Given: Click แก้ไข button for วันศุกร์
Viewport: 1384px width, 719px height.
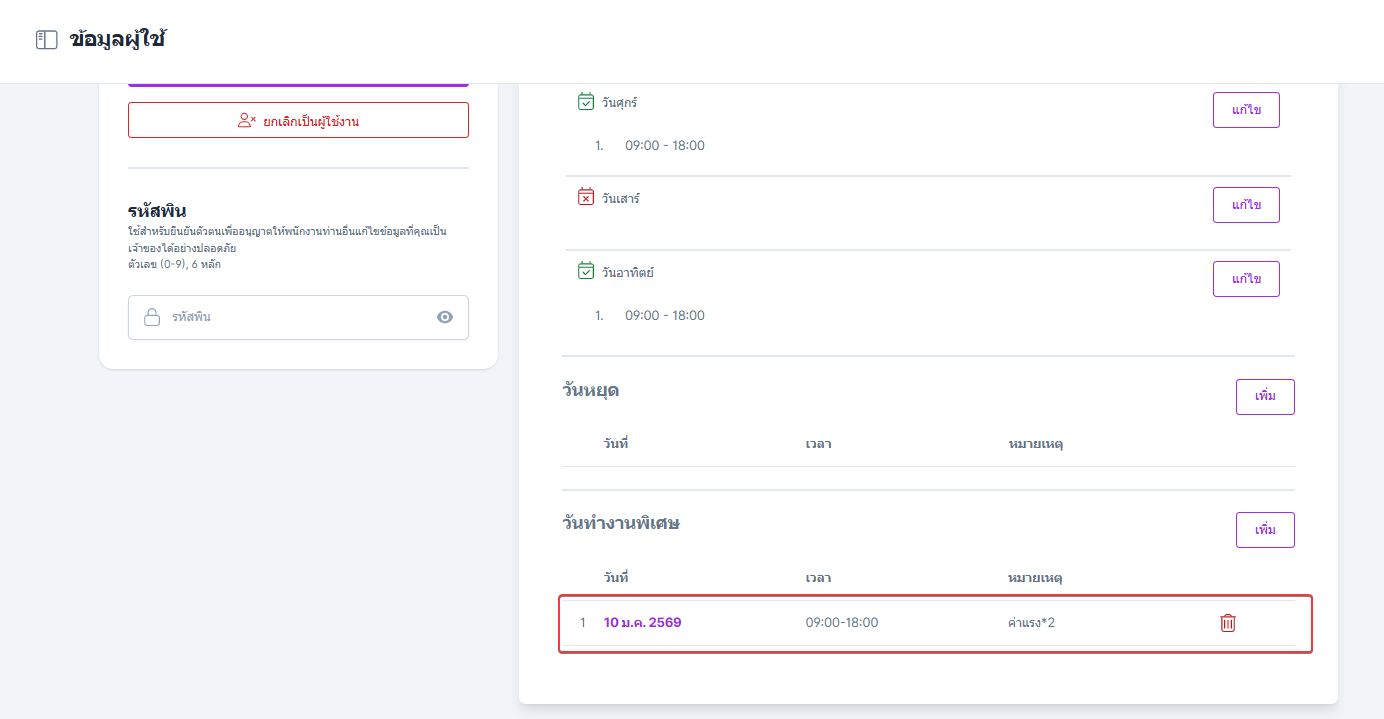Looking at the screenshot, I should click(x=1246, y=110).
